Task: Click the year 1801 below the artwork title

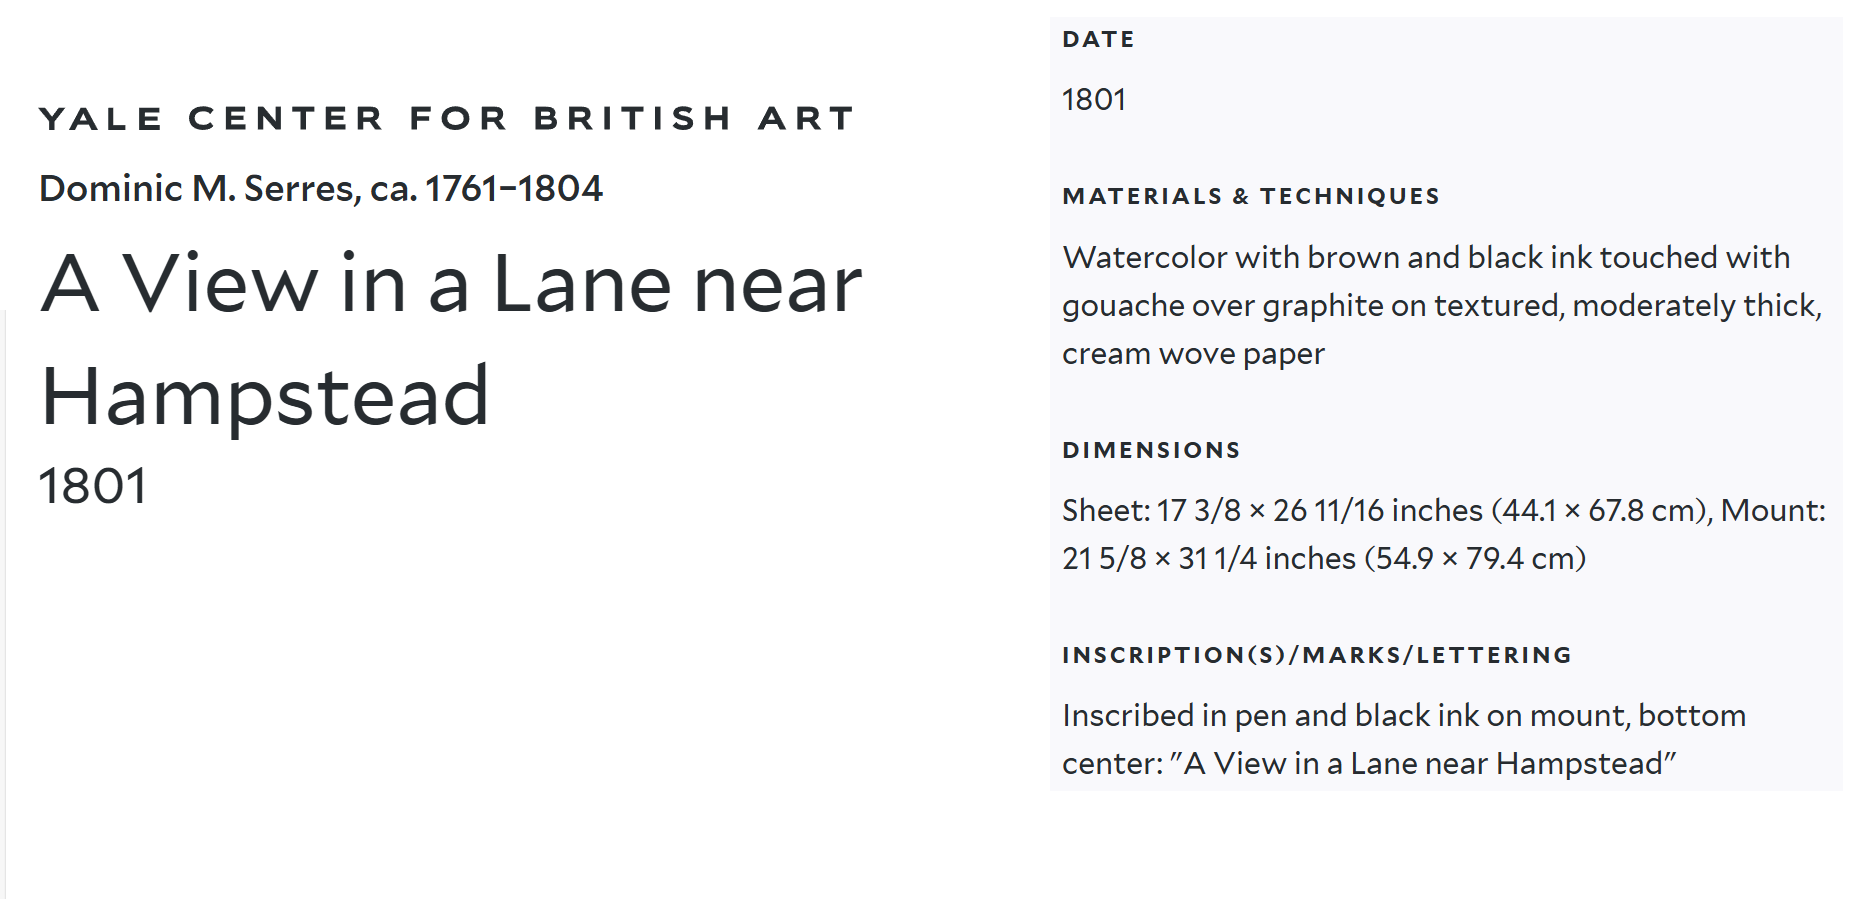Action: click(x=93, y=486)
